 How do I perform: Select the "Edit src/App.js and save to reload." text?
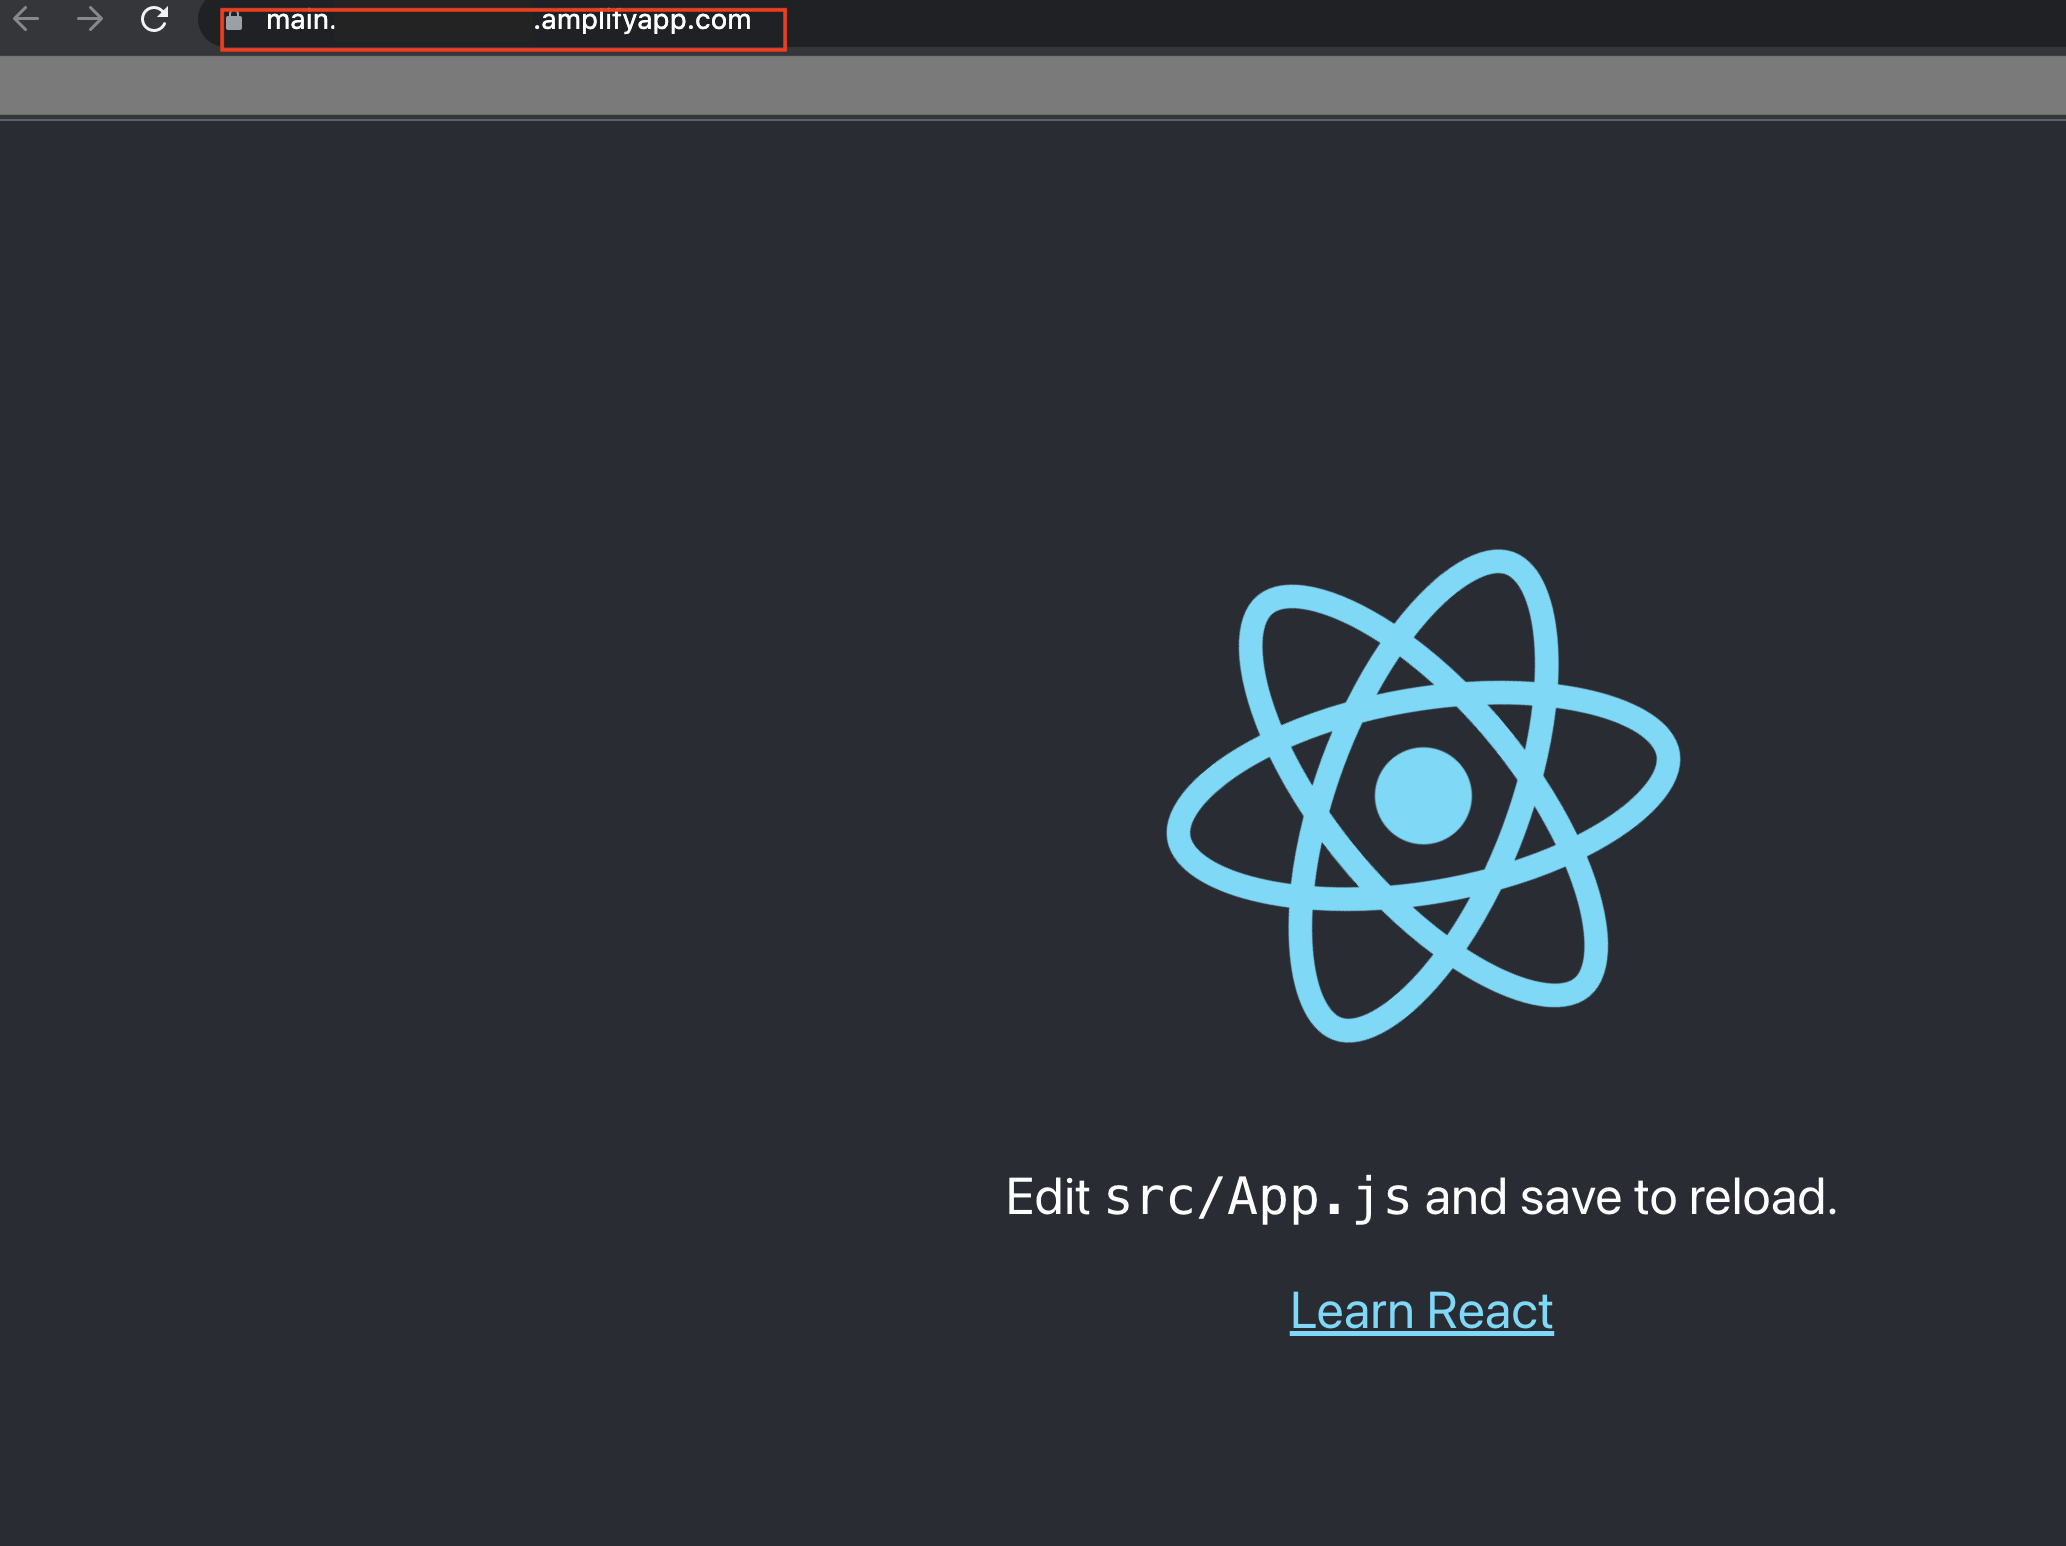pos(1421,1197)
